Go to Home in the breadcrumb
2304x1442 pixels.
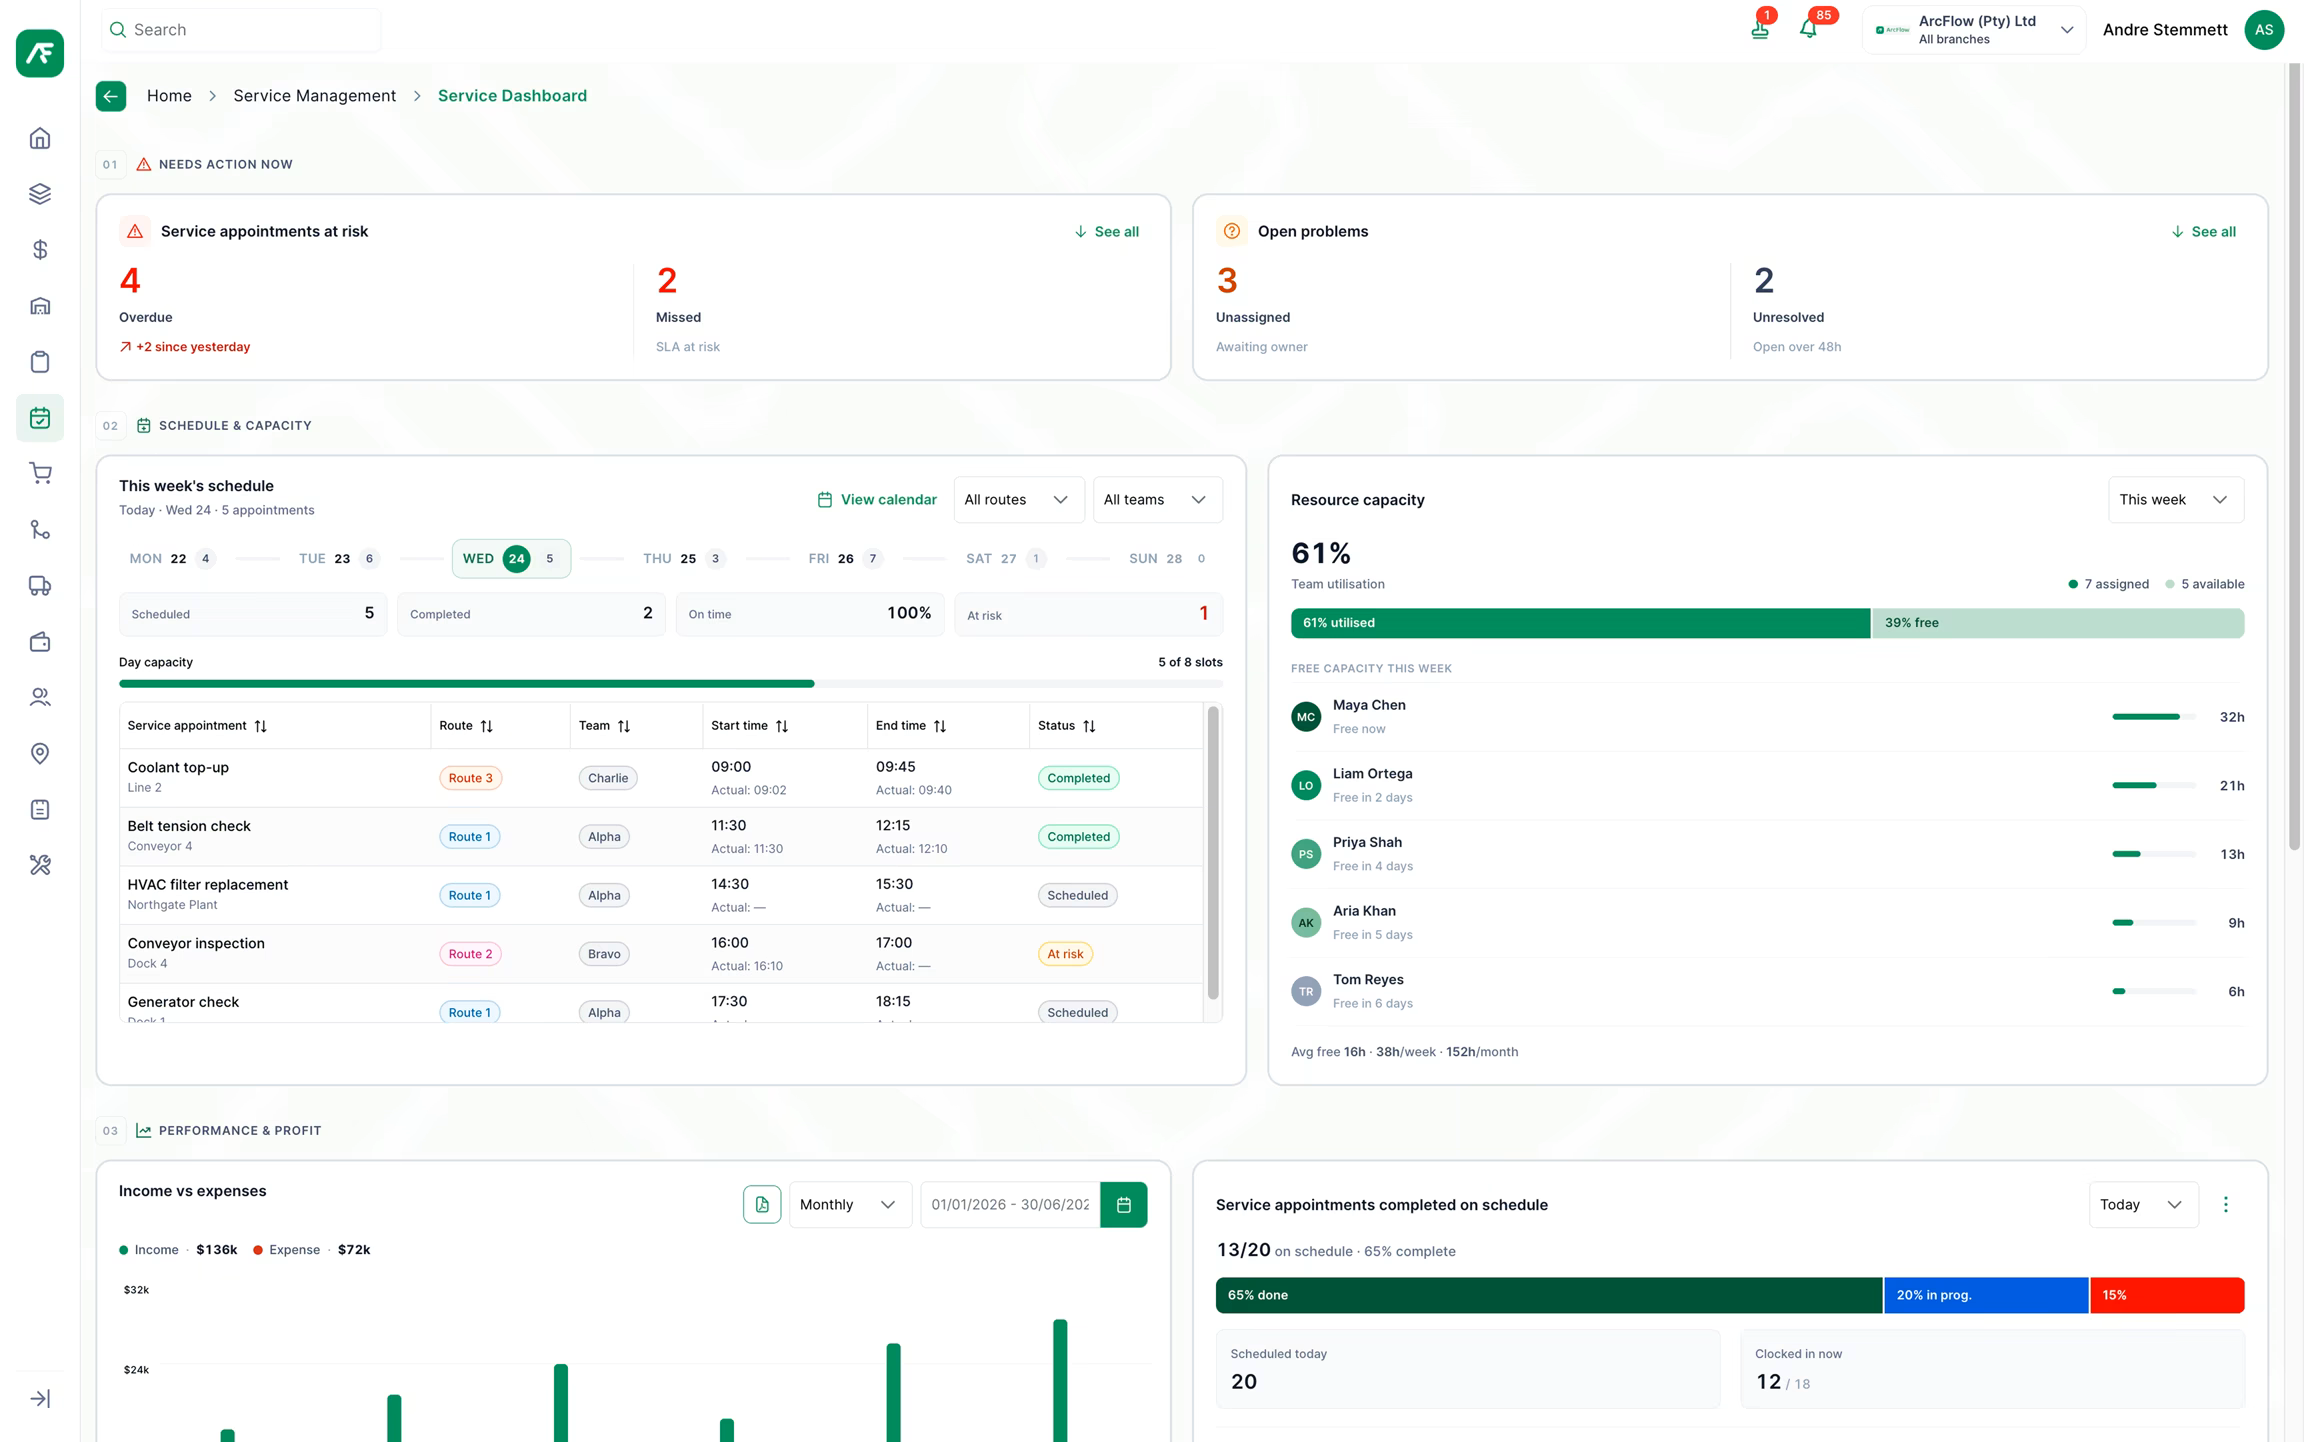[x=169, y=96]
